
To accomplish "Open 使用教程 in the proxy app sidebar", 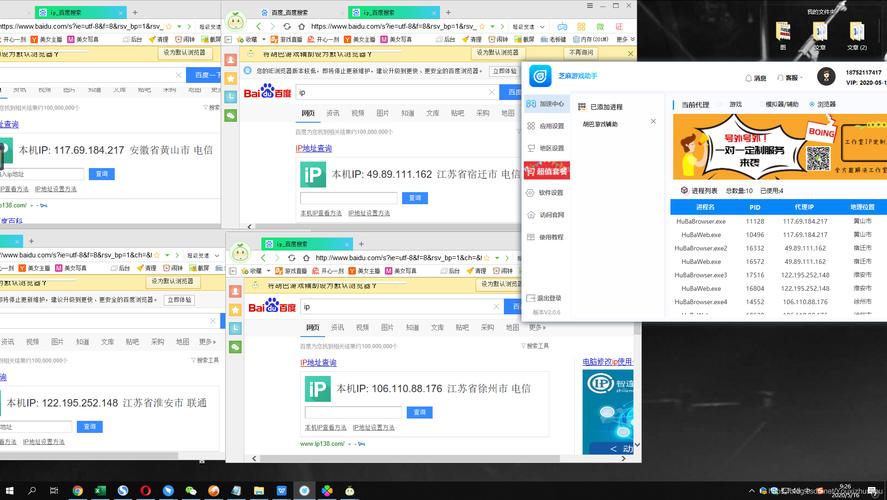I will click(x=545, y=237).
